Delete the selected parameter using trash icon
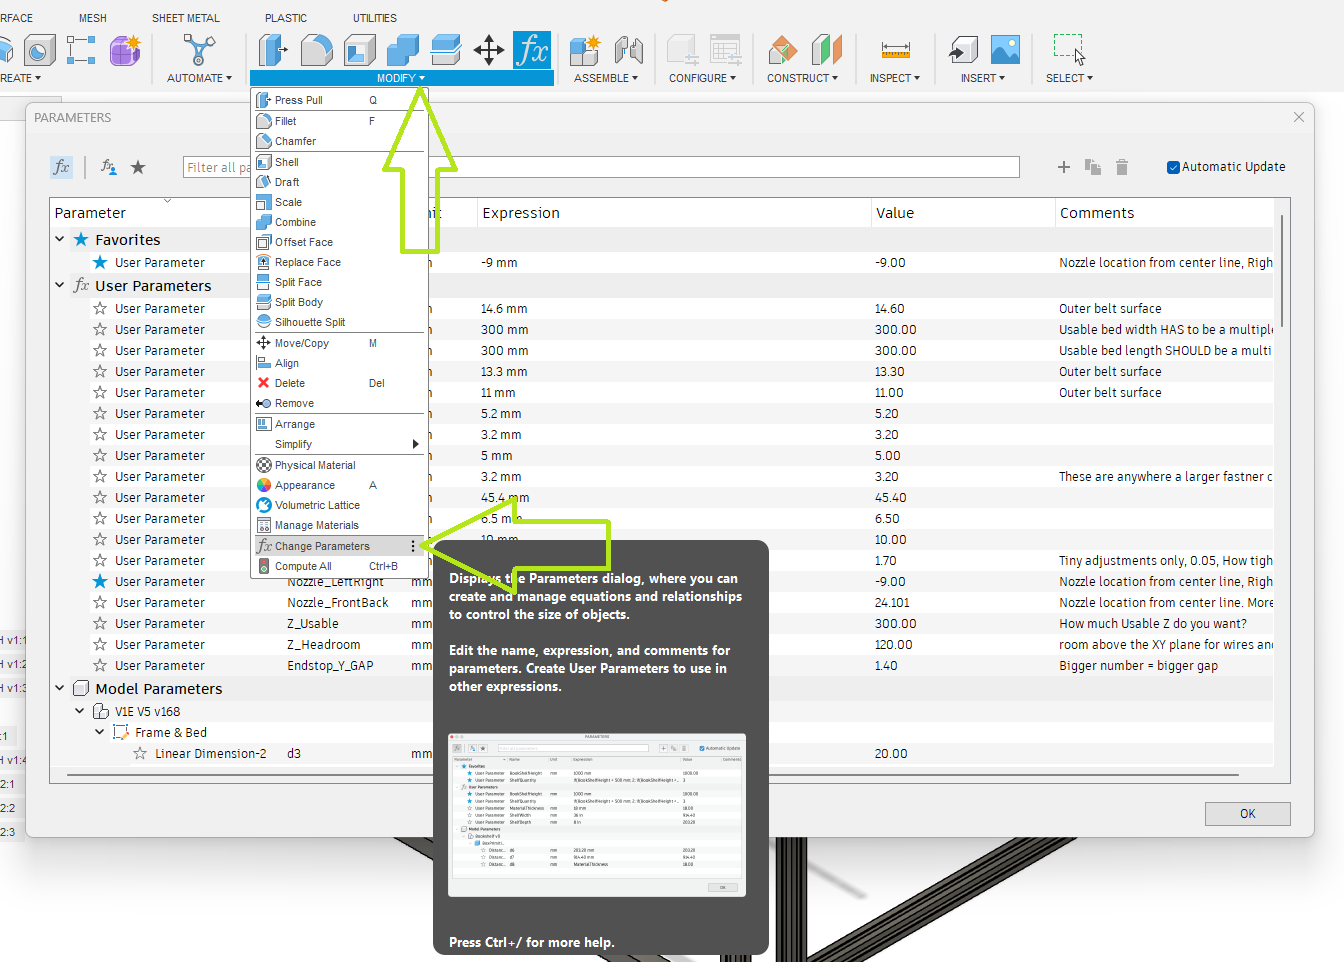This screenshot has height=962, width=1344. [1121, 167]
